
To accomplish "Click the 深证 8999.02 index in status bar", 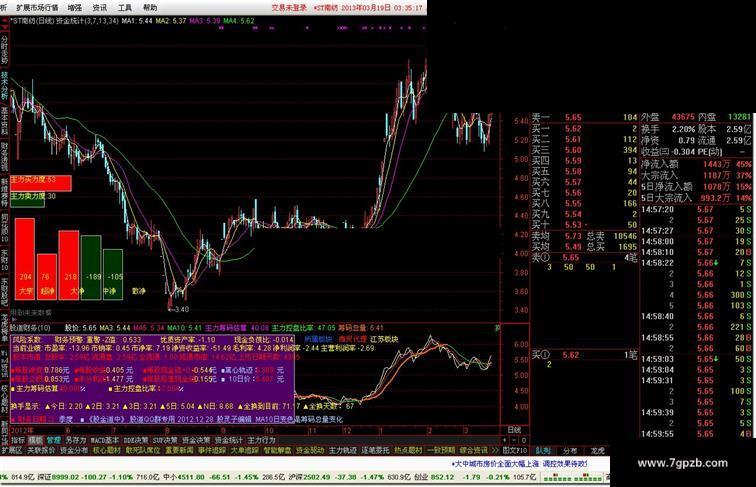I will click(x=58, y=477).
